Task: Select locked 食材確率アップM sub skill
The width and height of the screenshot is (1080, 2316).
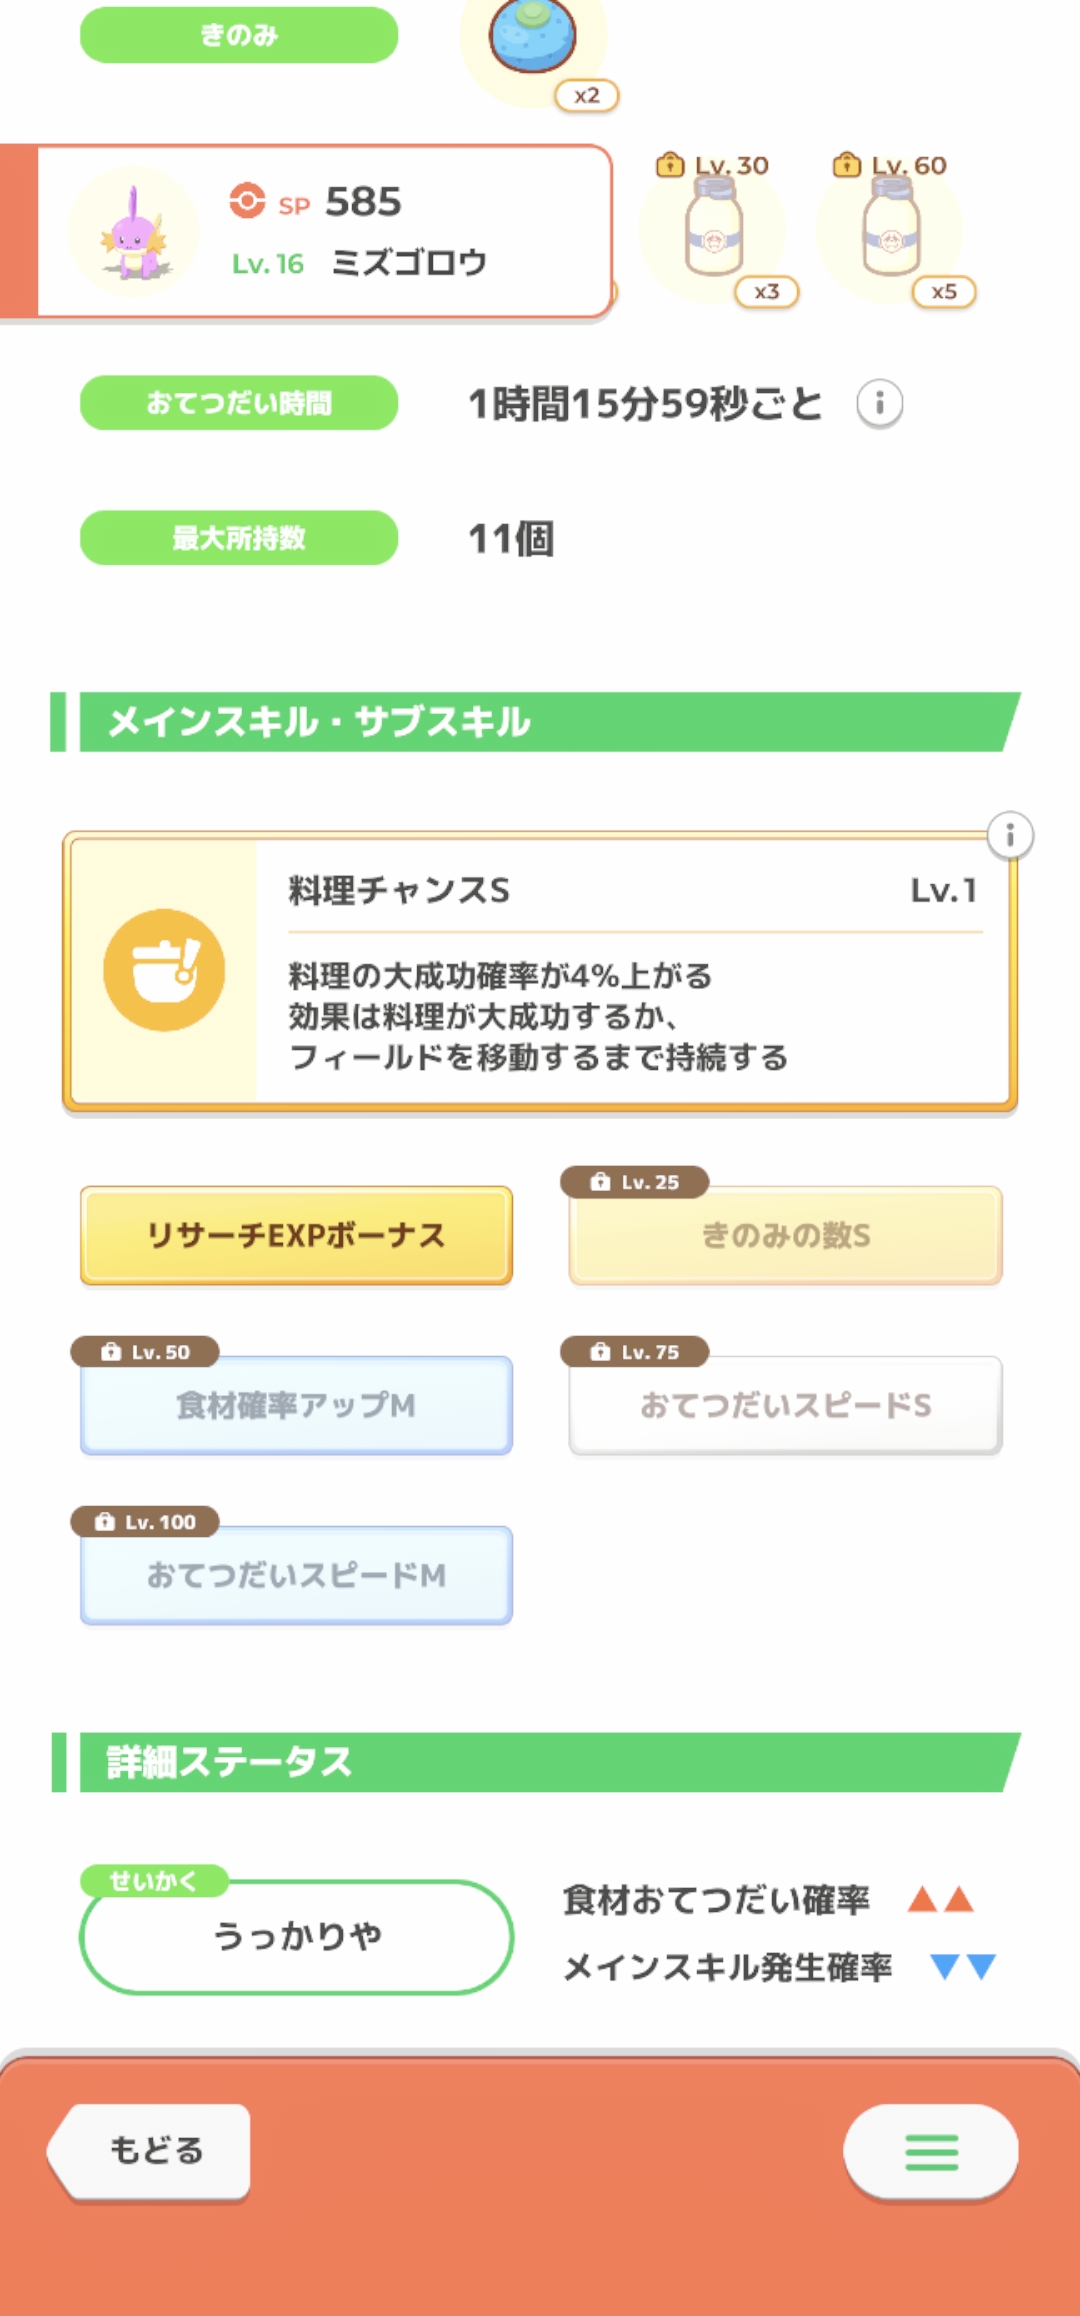Action: point(296,1406)
